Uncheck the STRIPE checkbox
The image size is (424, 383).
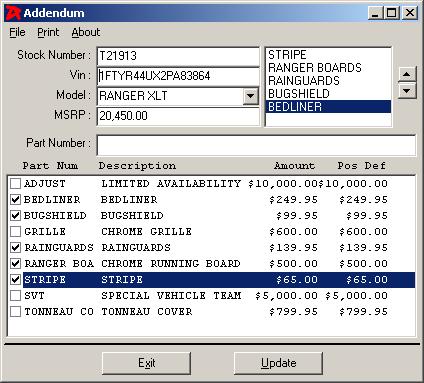[15, 279]
